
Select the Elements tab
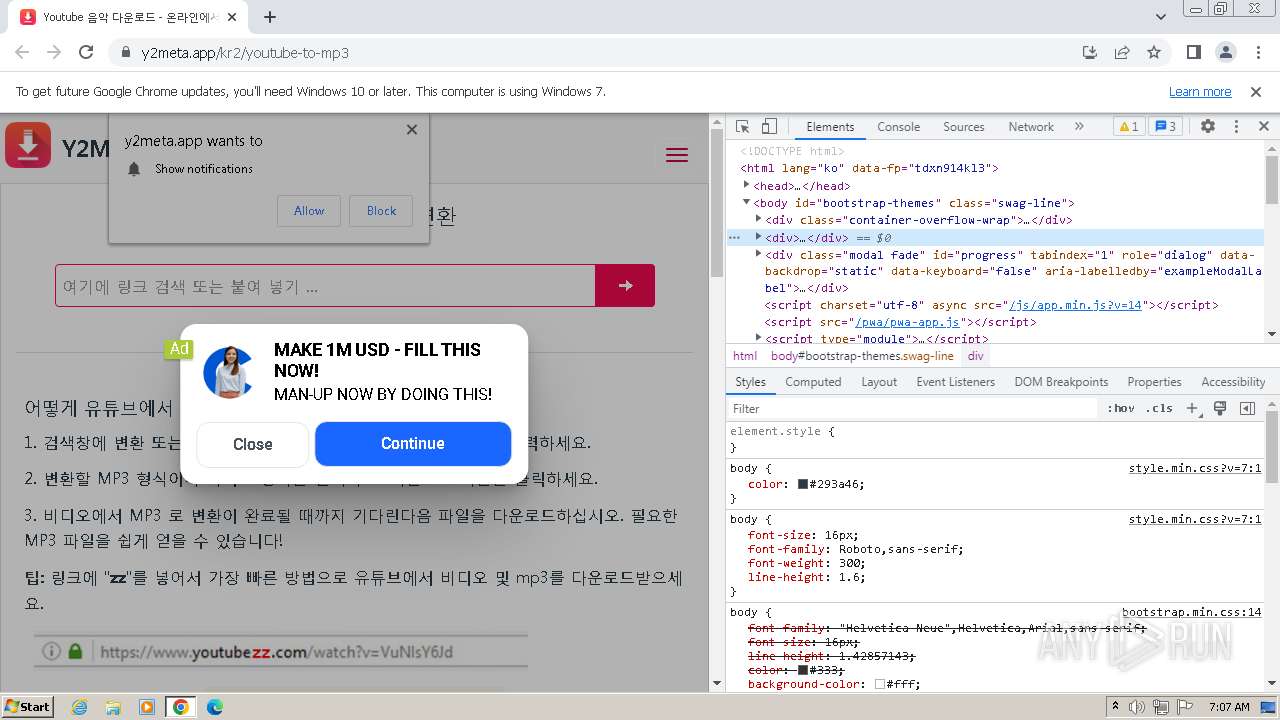pyautogui.click(x=830, y=127)
